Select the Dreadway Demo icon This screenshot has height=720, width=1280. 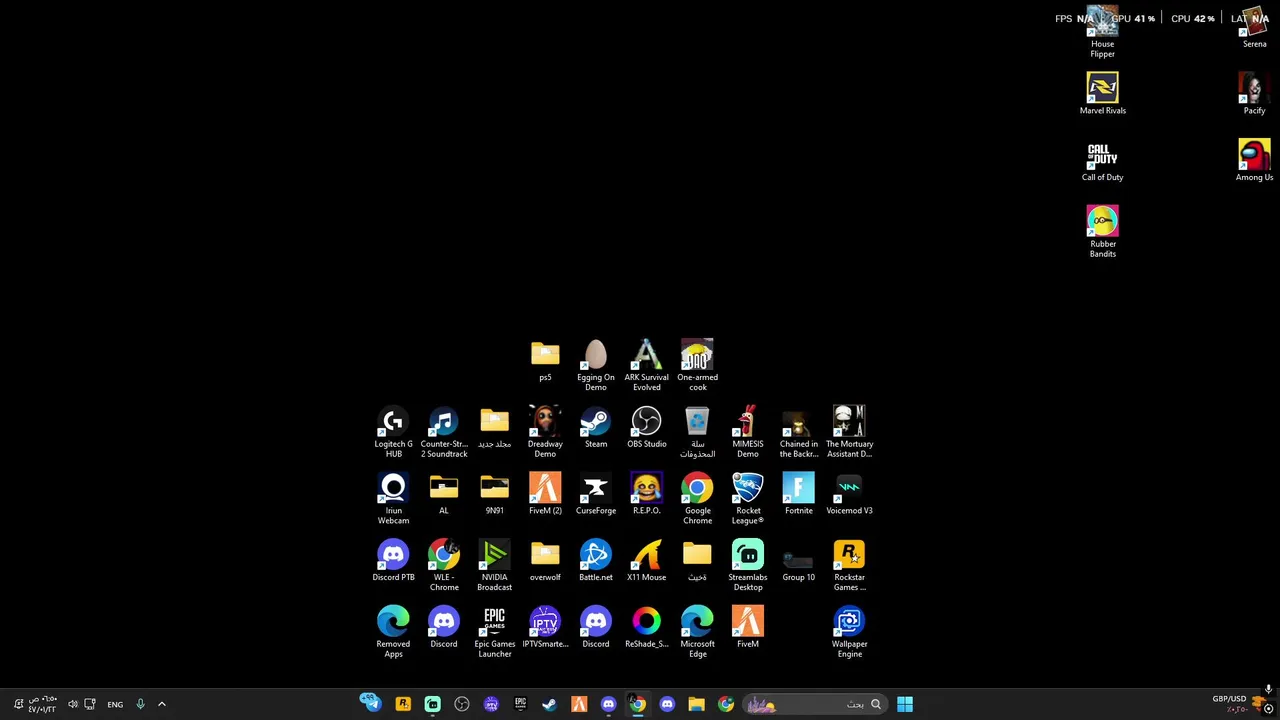click(545, 432)
